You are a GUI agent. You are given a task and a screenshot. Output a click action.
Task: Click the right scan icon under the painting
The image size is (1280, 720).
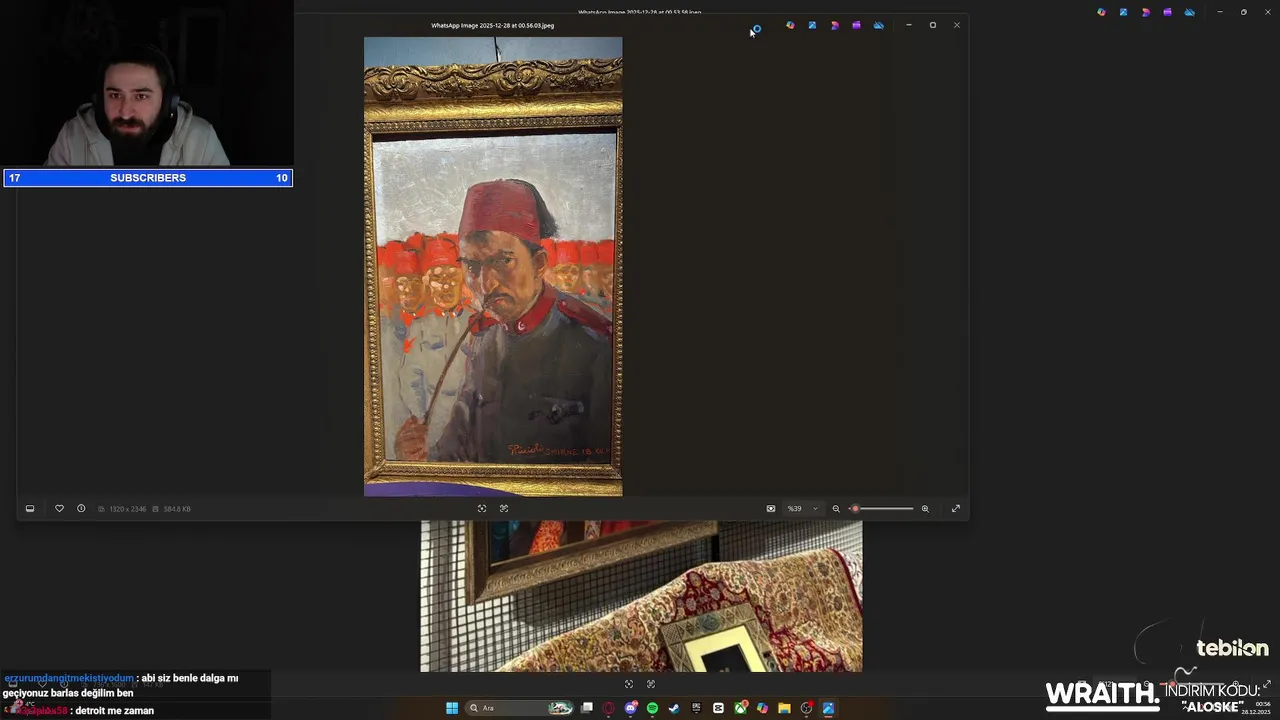point(504,508)
